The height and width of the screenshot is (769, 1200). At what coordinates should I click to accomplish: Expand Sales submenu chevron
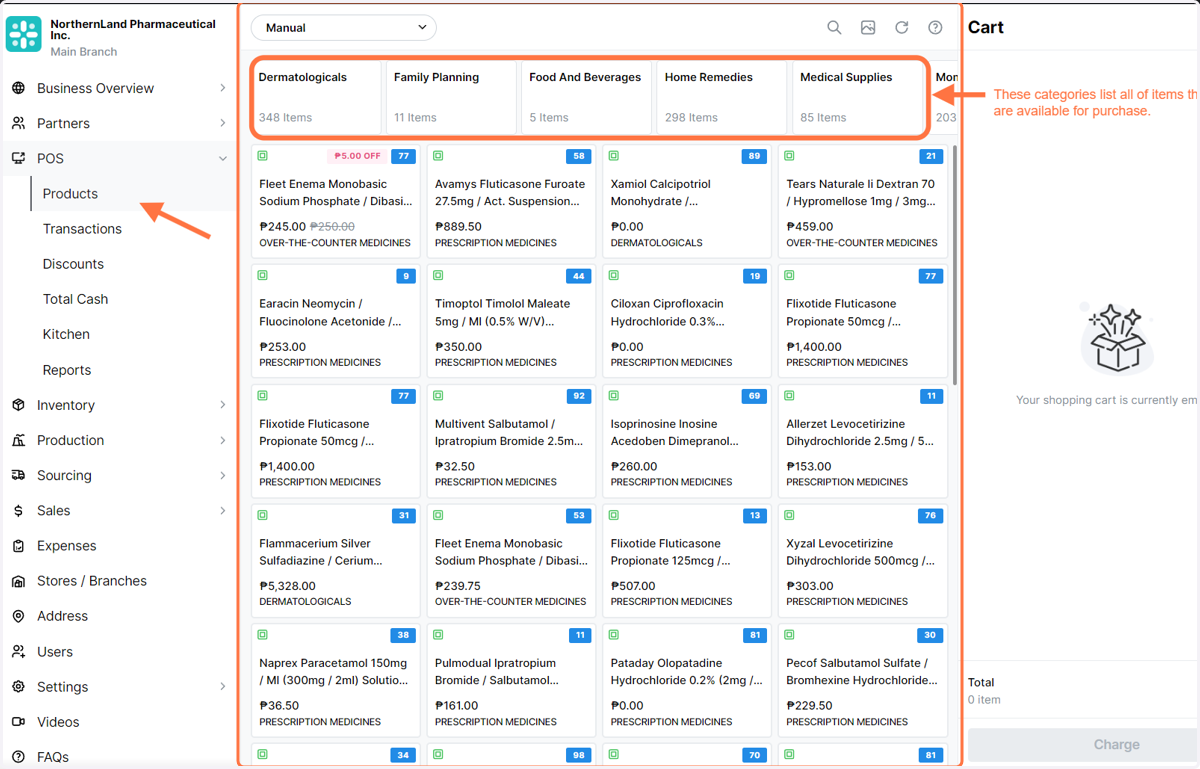tap(222, 510)
